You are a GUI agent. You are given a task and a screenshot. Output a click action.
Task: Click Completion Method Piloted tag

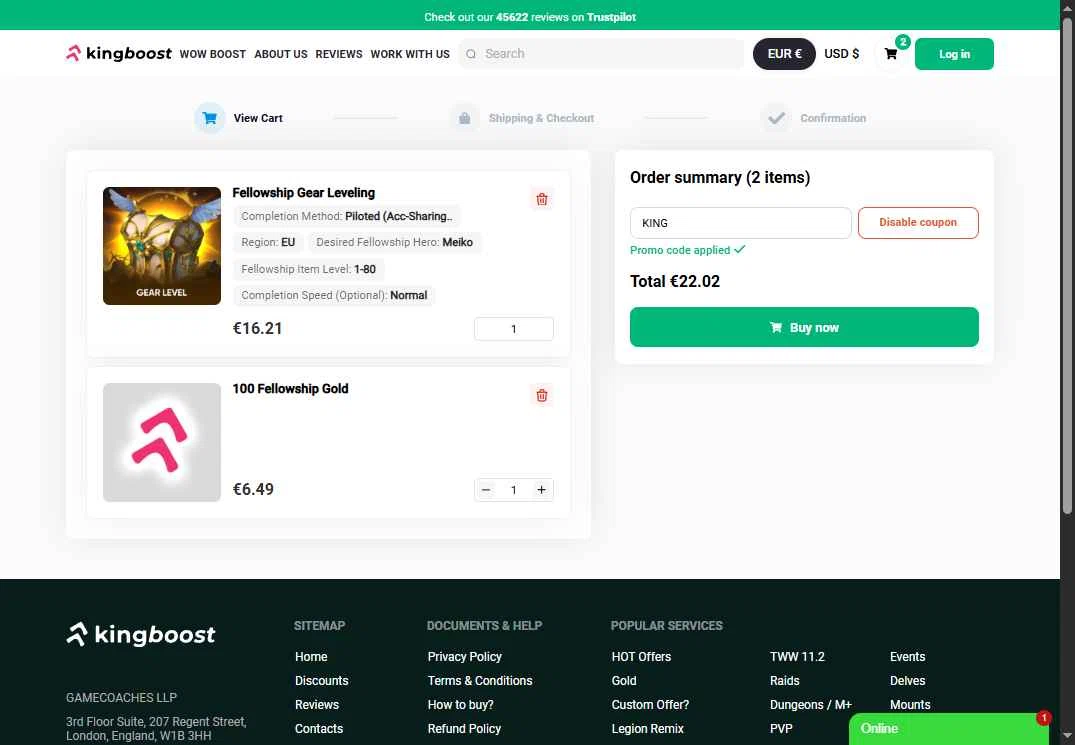(x=347, y=216)
